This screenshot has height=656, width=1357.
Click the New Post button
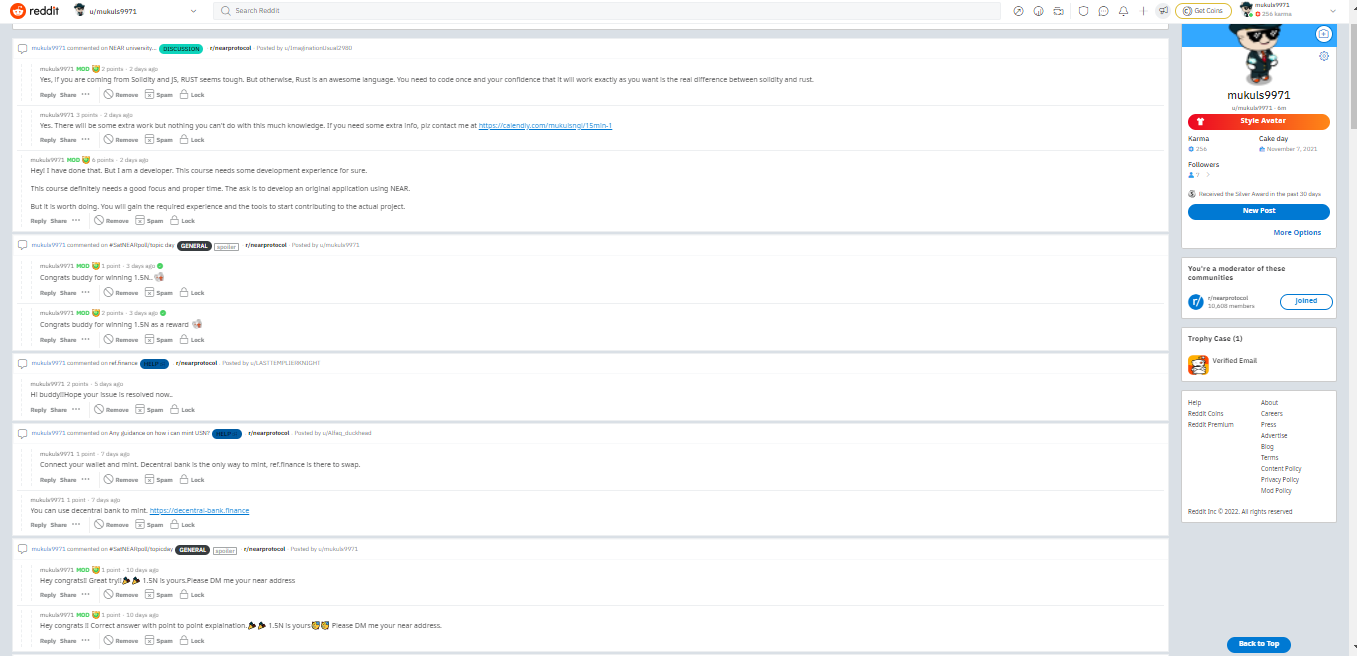tap(1258, 211)
